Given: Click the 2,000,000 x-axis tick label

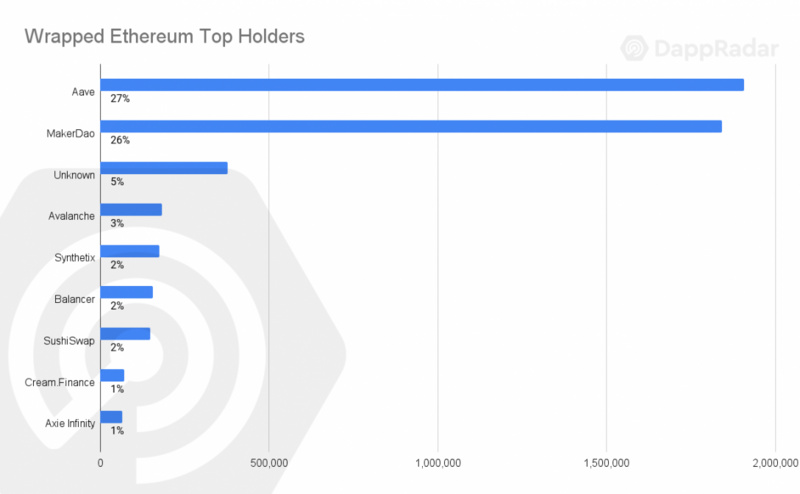Looking at the screenshot, I should pyautogui.click(x=774, y=463).
